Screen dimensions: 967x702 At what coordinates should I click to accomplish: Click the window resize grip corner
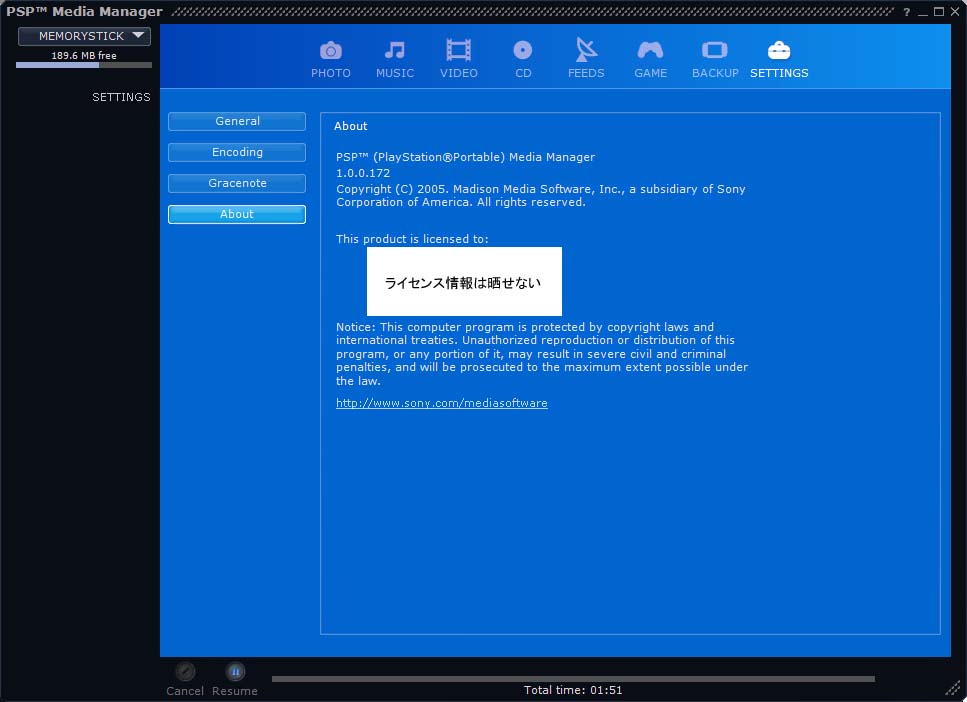(953, 688)
